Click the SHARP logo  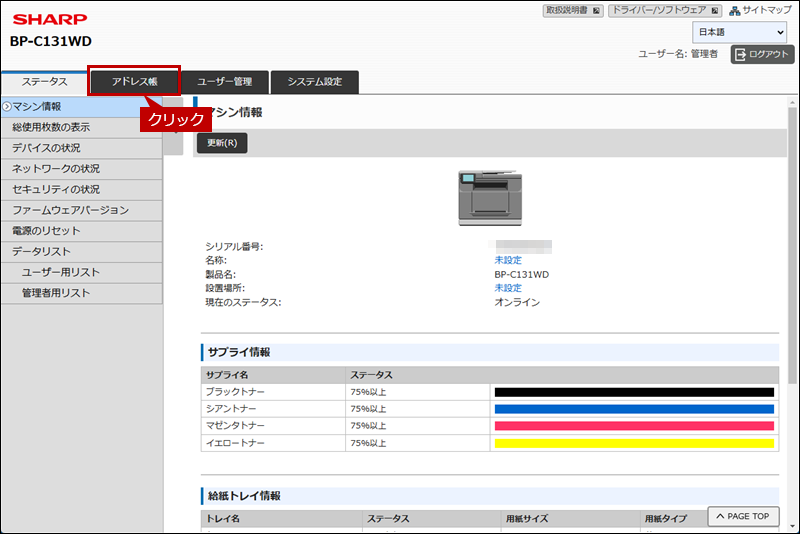click(50, 19)
